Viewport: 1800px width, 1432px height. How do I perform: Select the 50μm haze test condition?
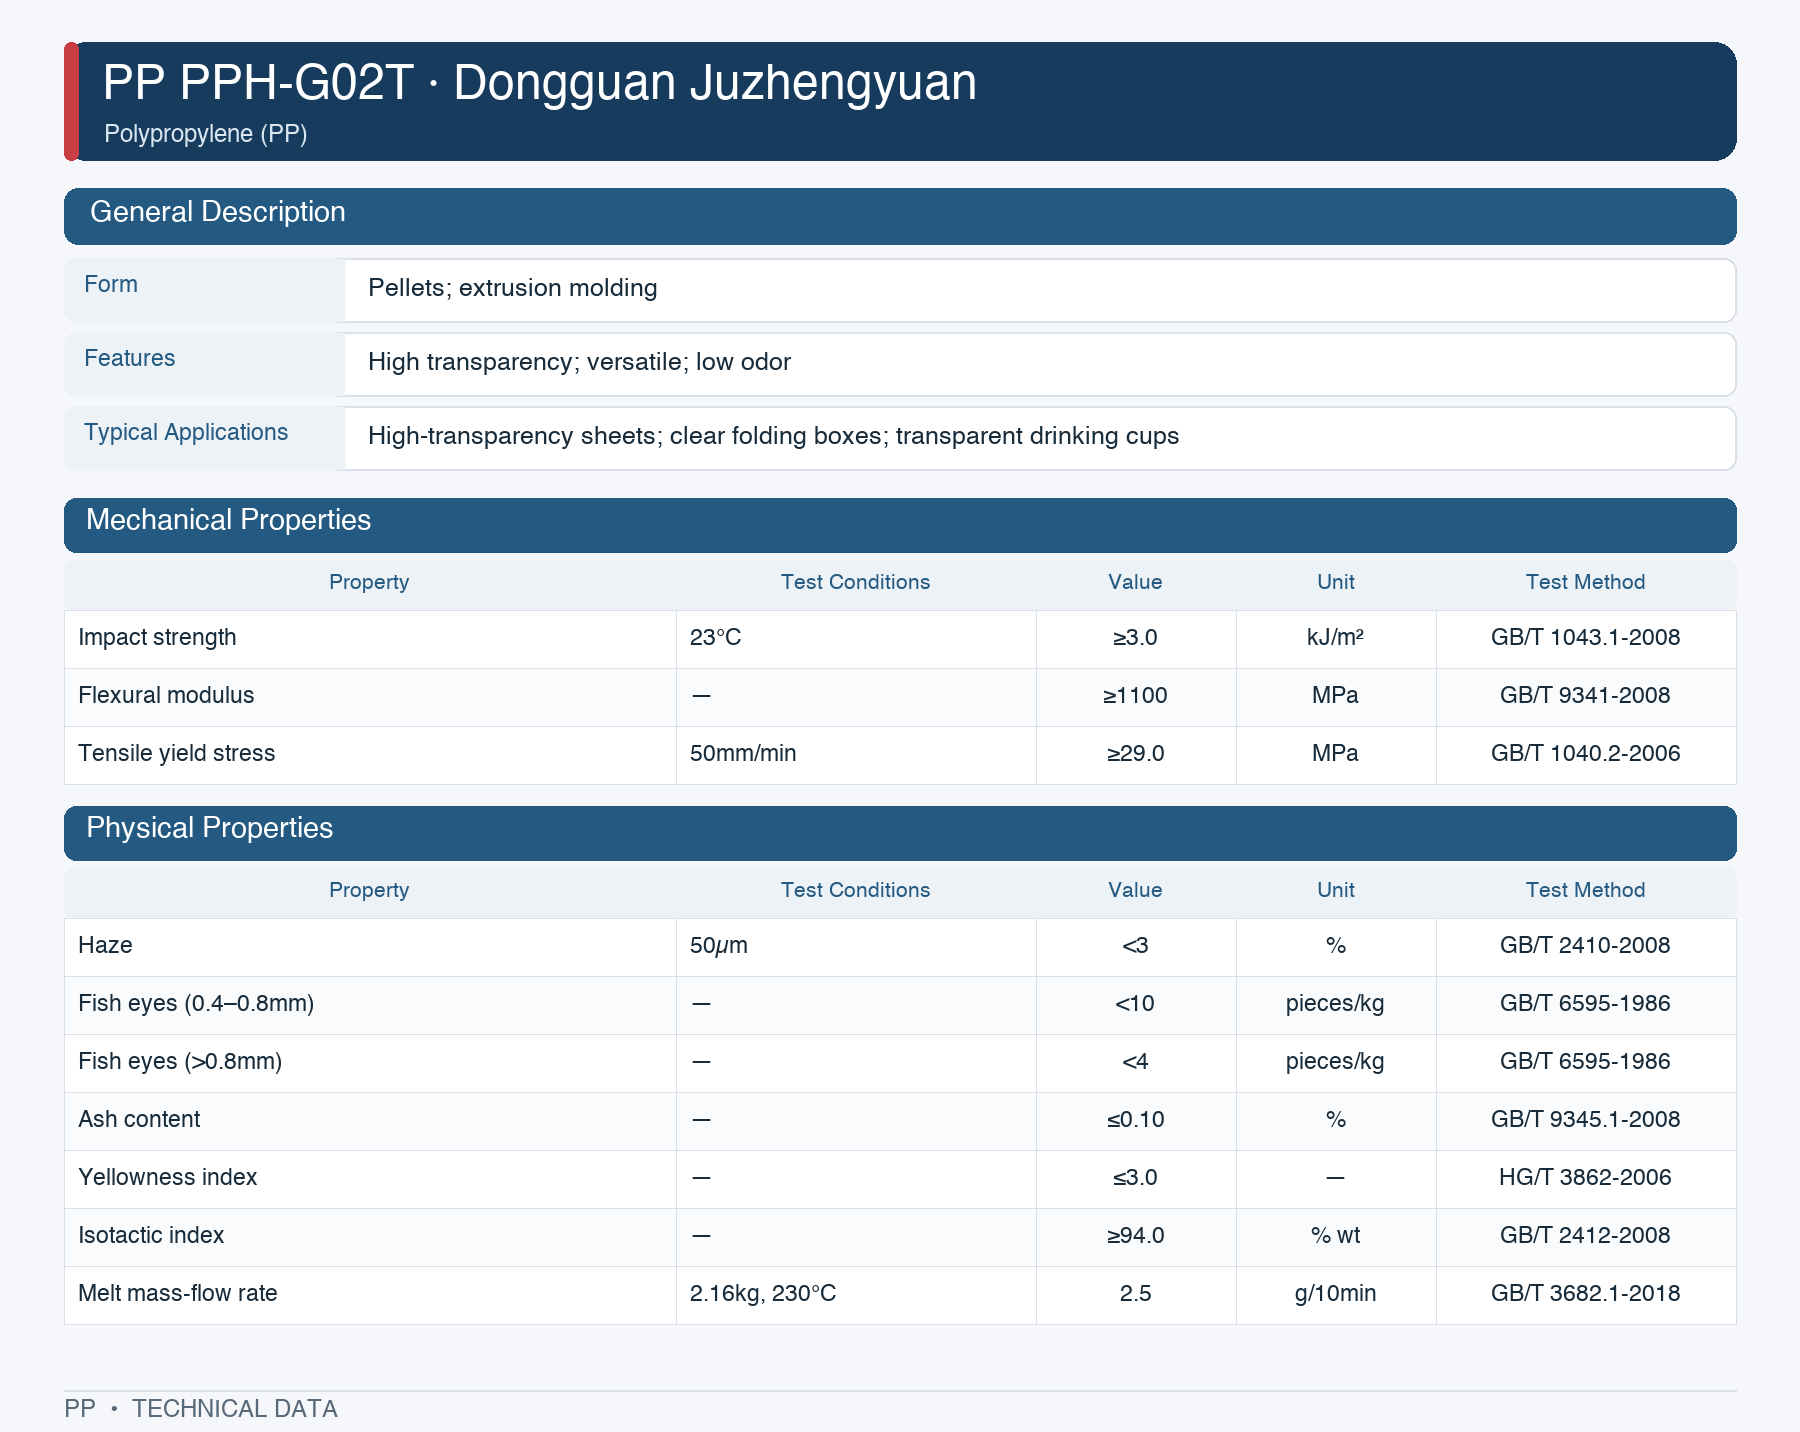point(718,946)
